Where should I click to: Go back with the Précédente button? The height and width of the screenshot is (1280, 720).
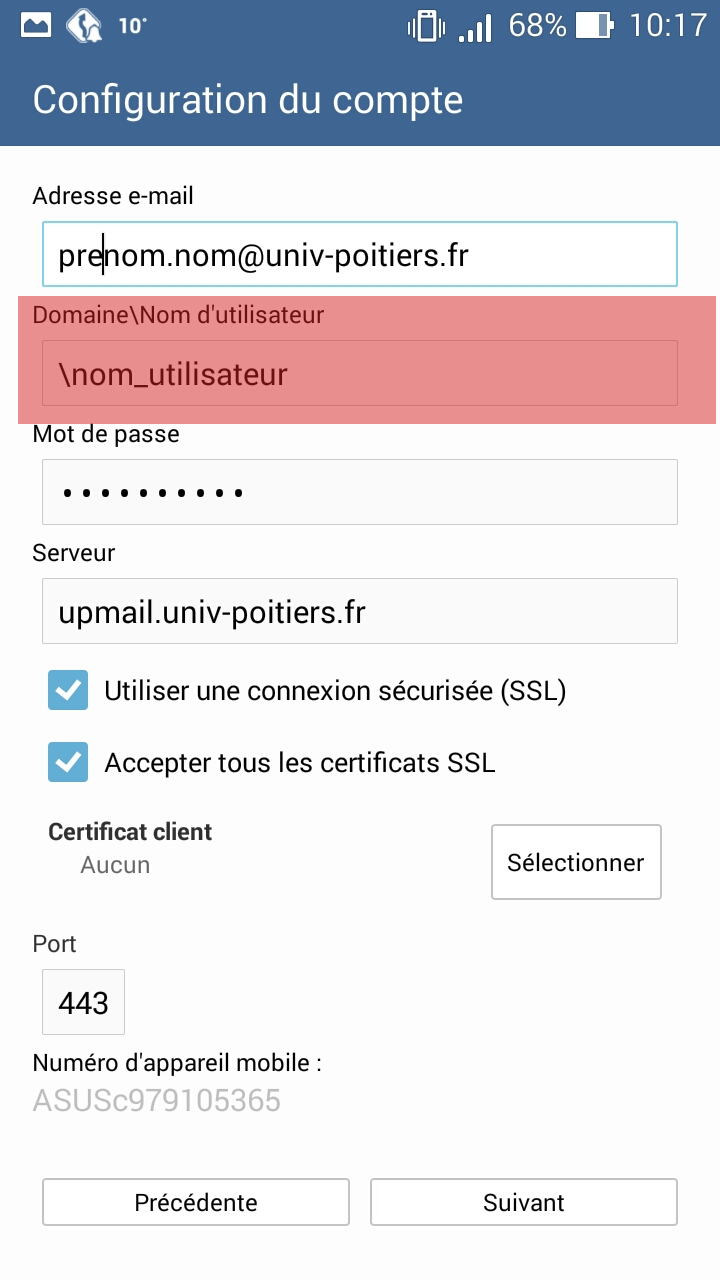(x=196, y=1202)
